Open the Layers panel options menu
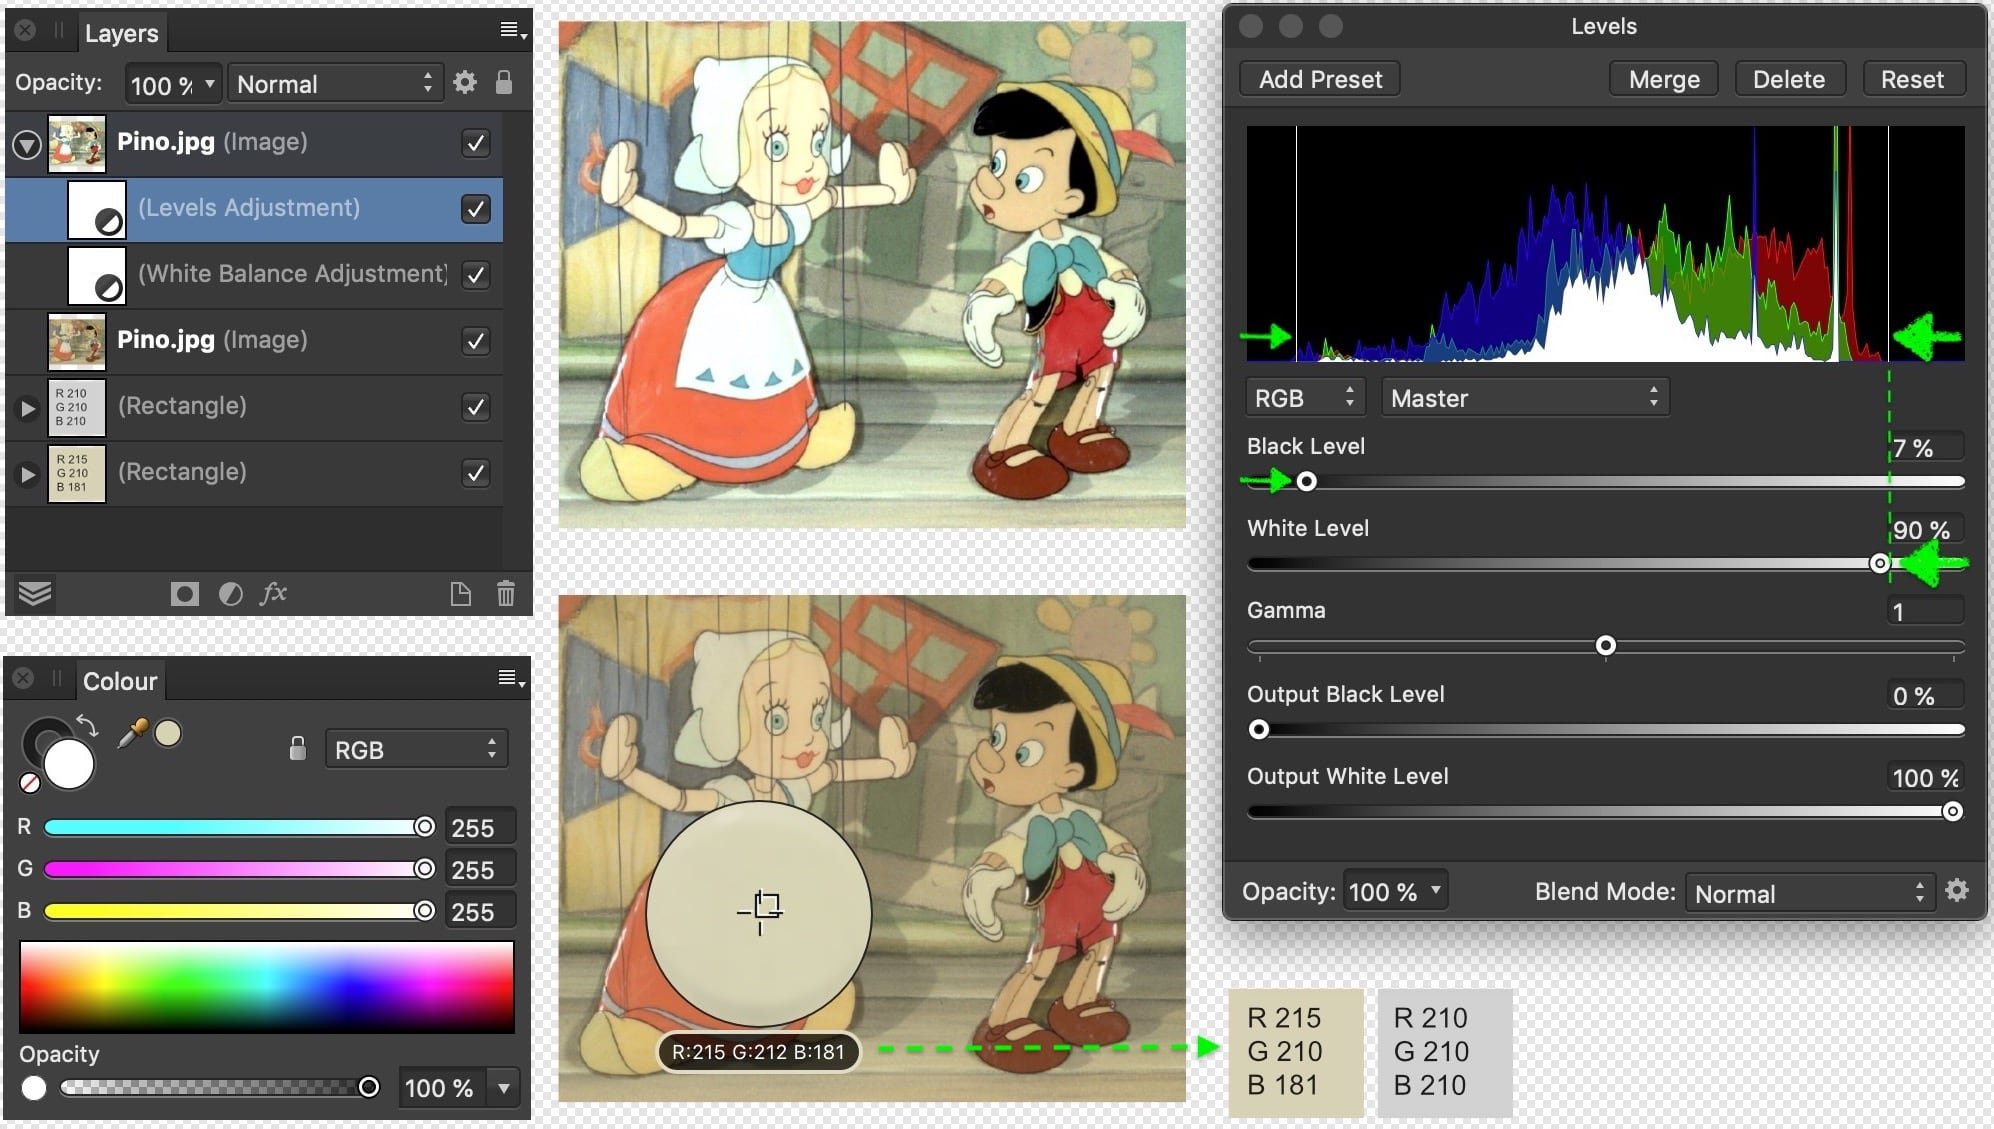Viewport: 1994px width, 1129px height. [513, 31]
